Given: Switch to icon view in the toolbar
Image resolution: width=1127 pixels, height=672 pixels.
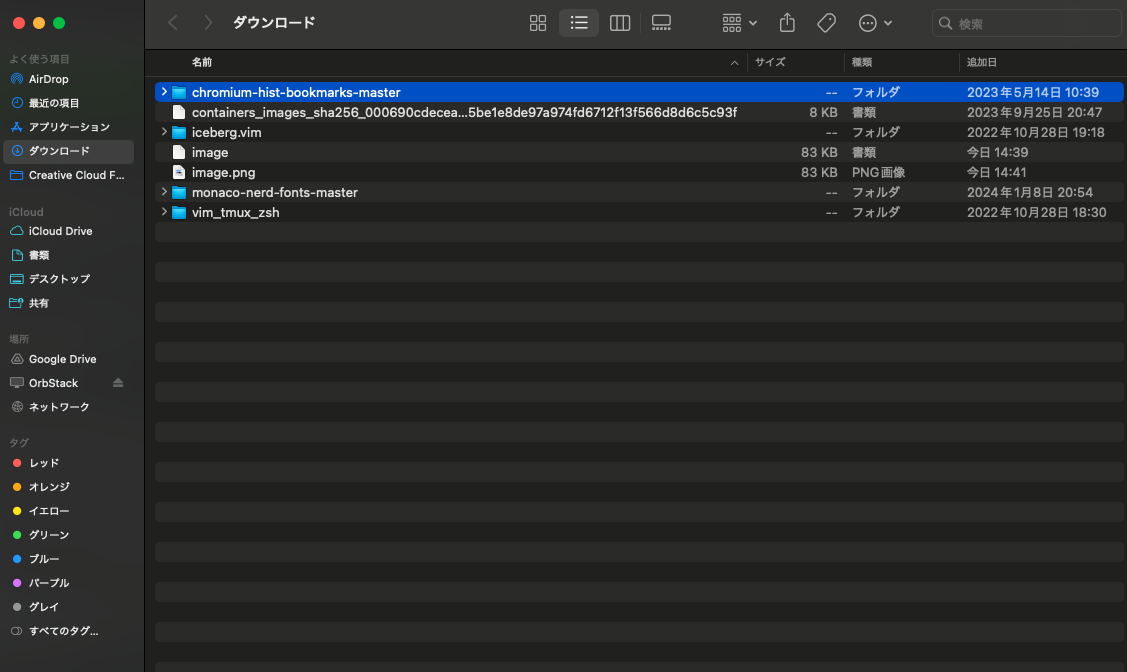Looking at the screenshot, I should [538, 22].
